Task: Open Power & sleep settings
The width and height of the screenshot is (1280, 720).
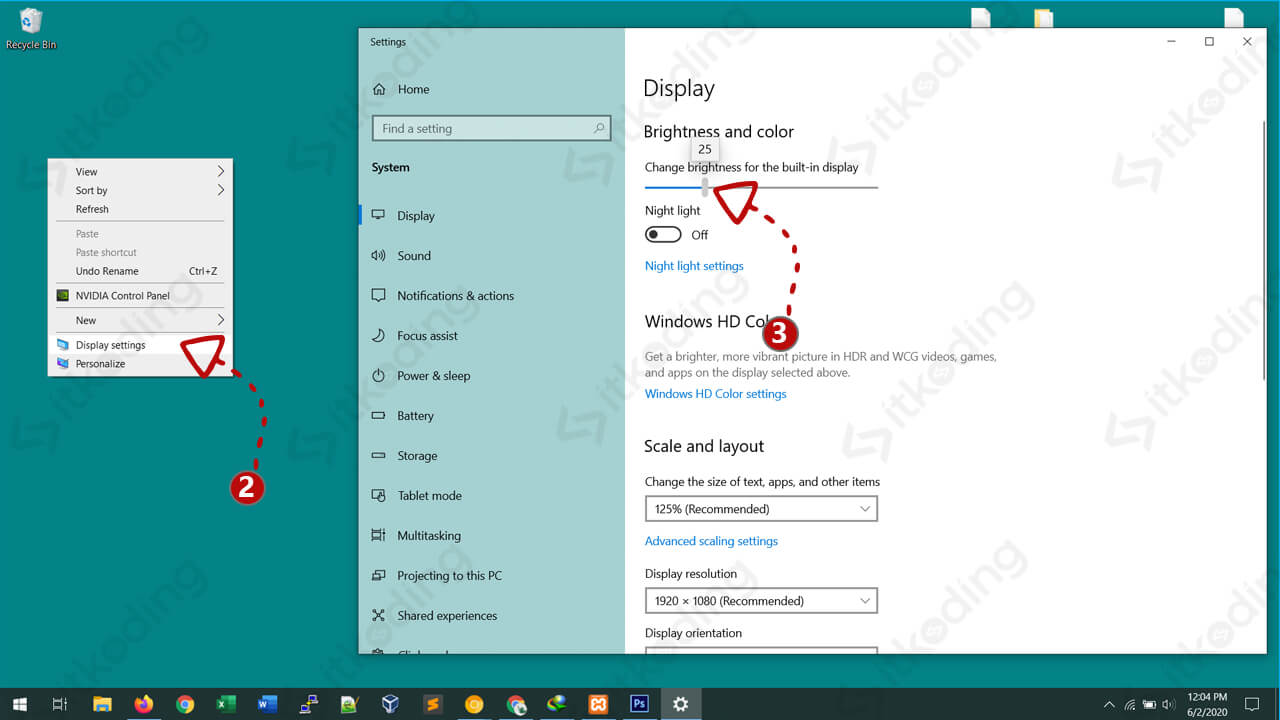Action: (420, 375)
